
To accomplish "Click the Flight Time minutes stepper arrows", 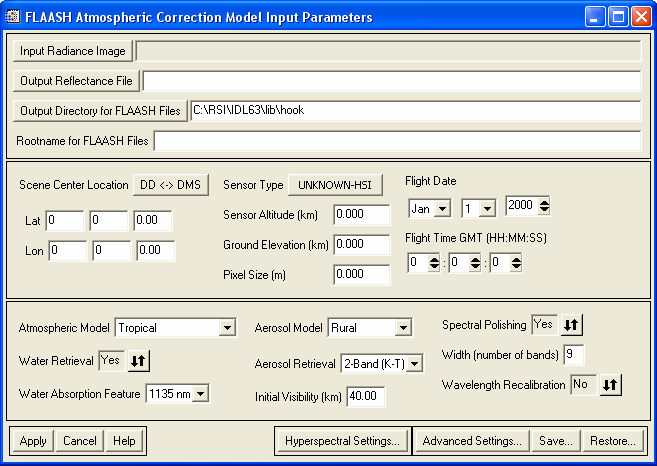I will tap(475, 263).
